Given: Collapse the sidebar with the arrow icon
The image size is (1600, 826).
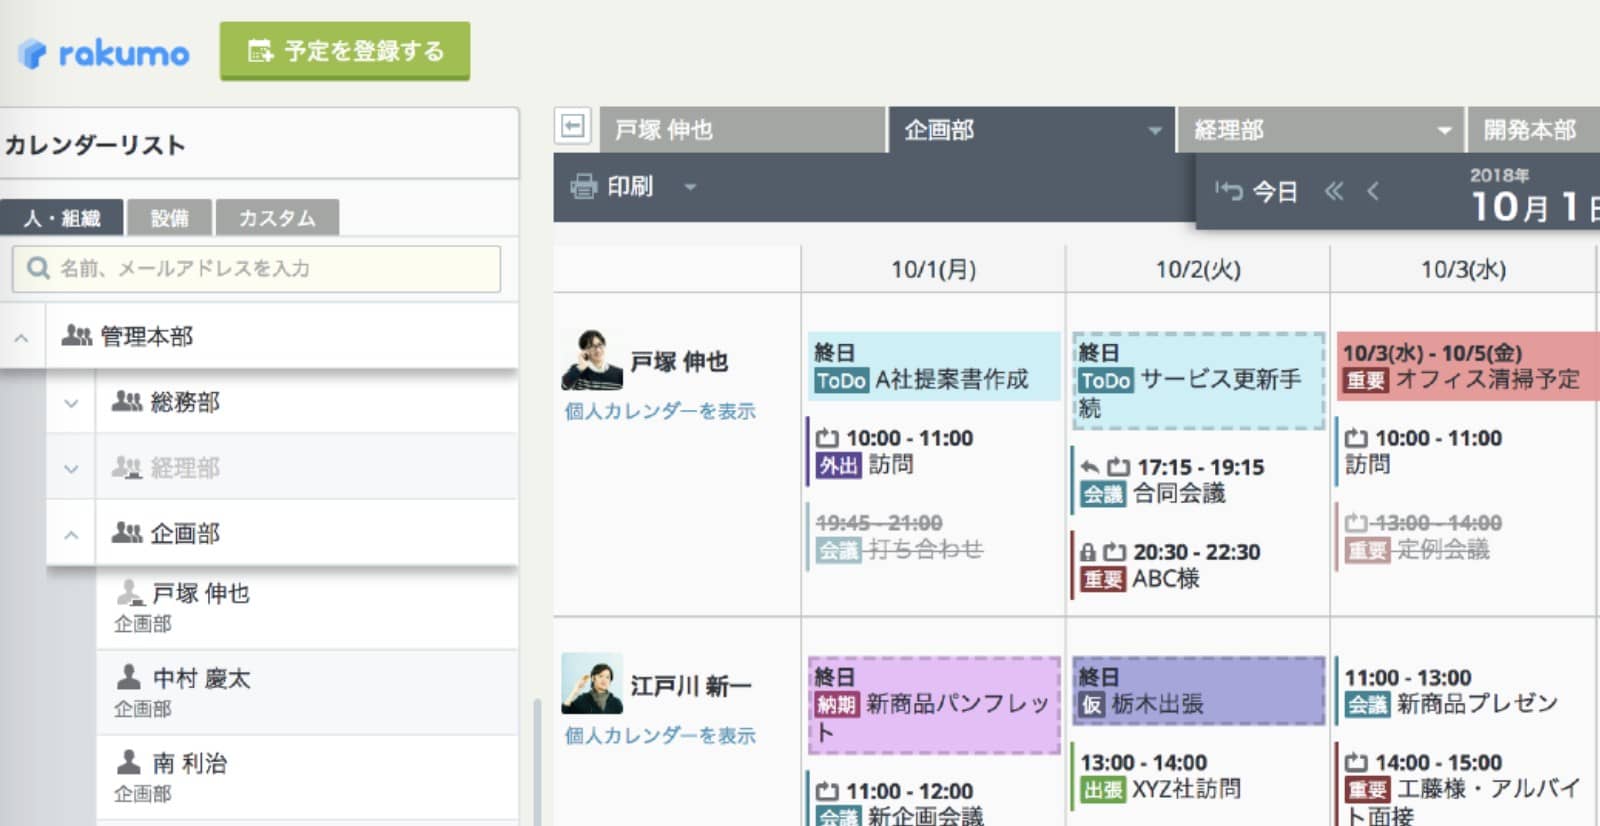Looking at the screenshot, I should pos(573,127).
